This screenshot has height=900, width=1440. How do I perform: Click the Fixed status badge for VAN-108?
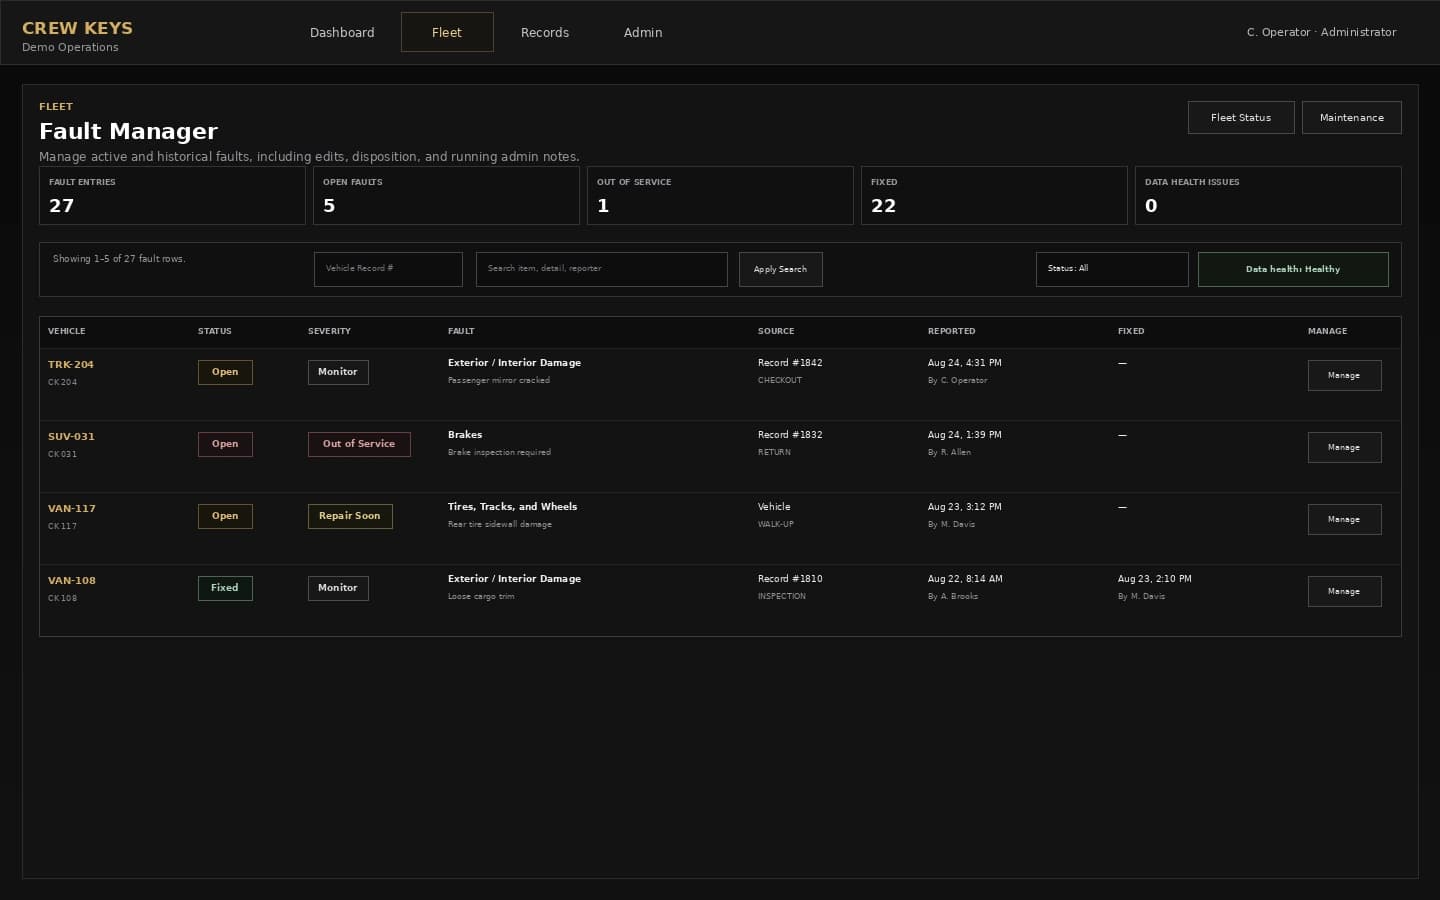click(225, 588)
